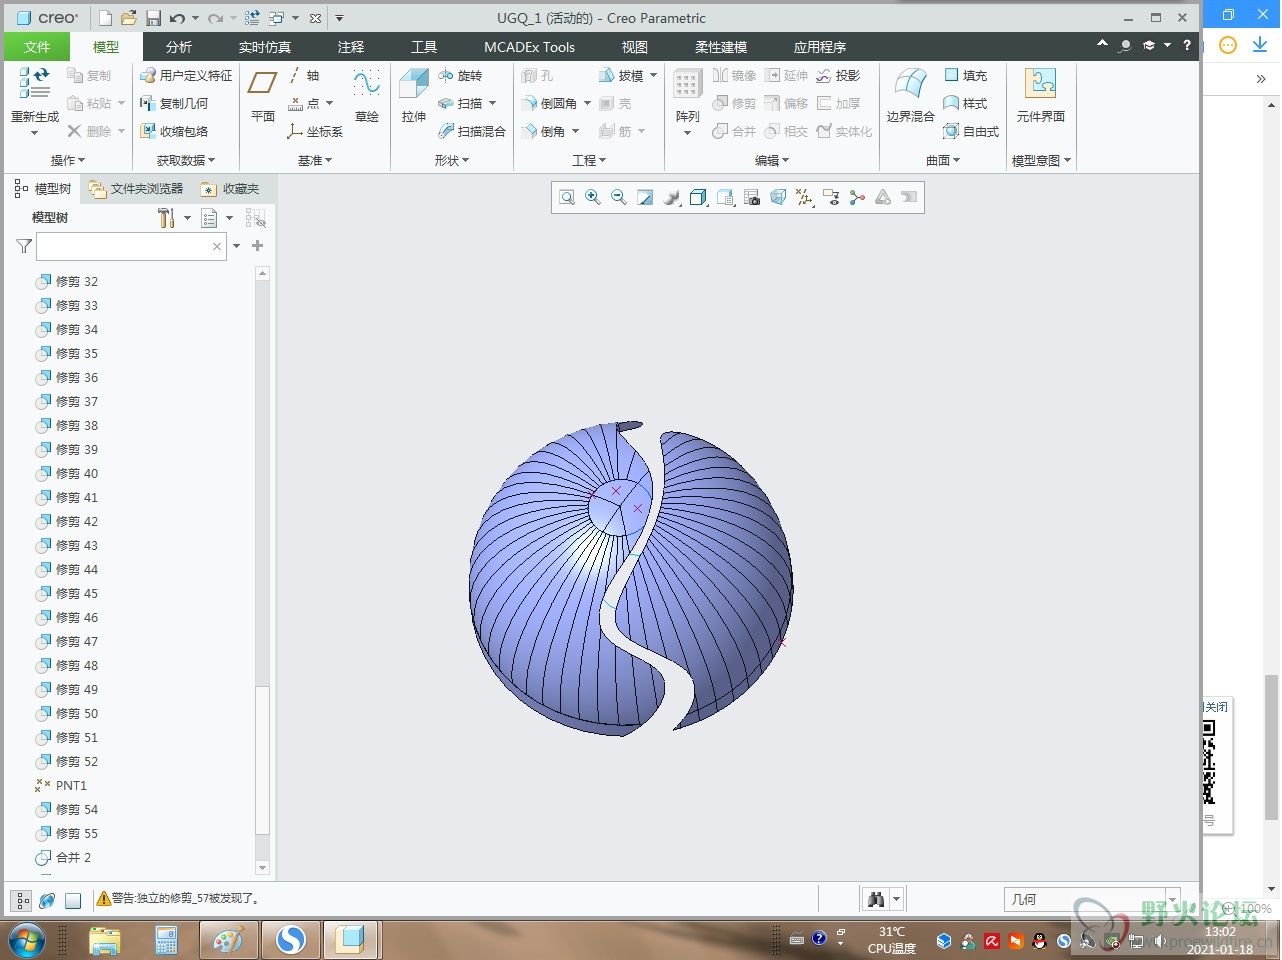Open the MCADEx Tools ribbon tab
1282x960 pixels.
529,47
